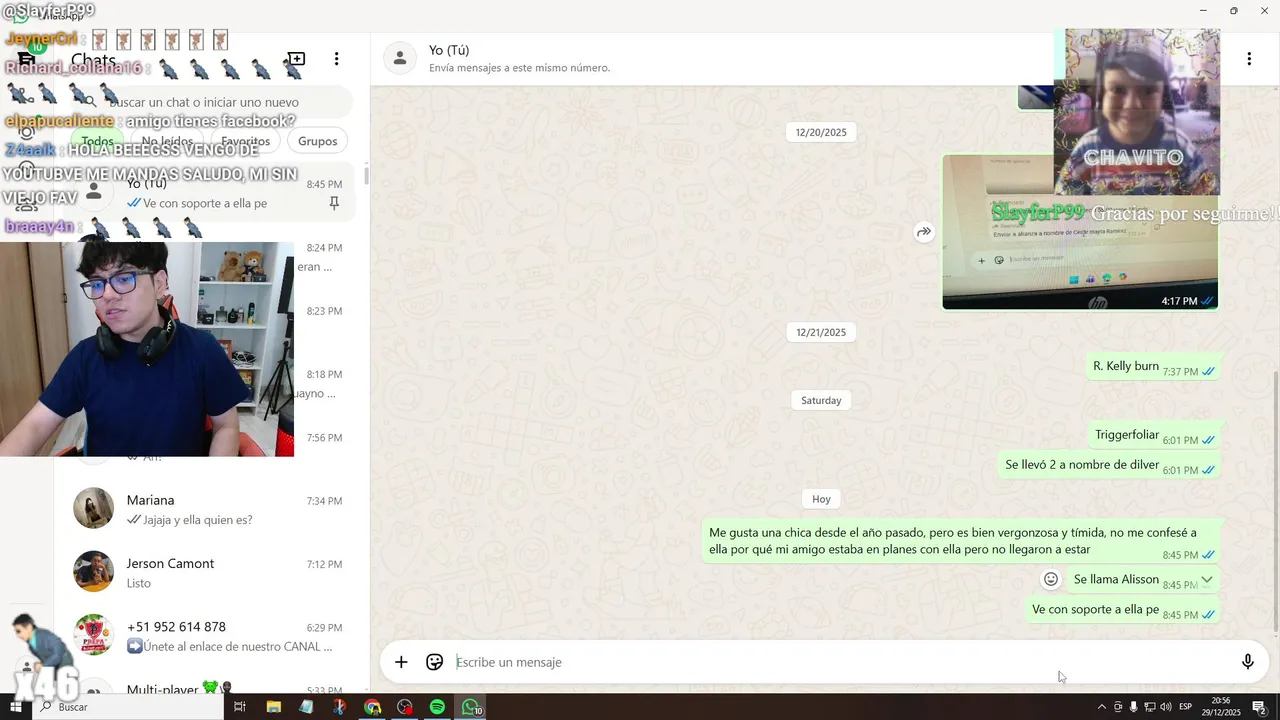Click 'Envía mensajes a este mismo número' subtitle
This screenshot has height=720, width=1280.
pyautogui.click(x=519, y=68)
